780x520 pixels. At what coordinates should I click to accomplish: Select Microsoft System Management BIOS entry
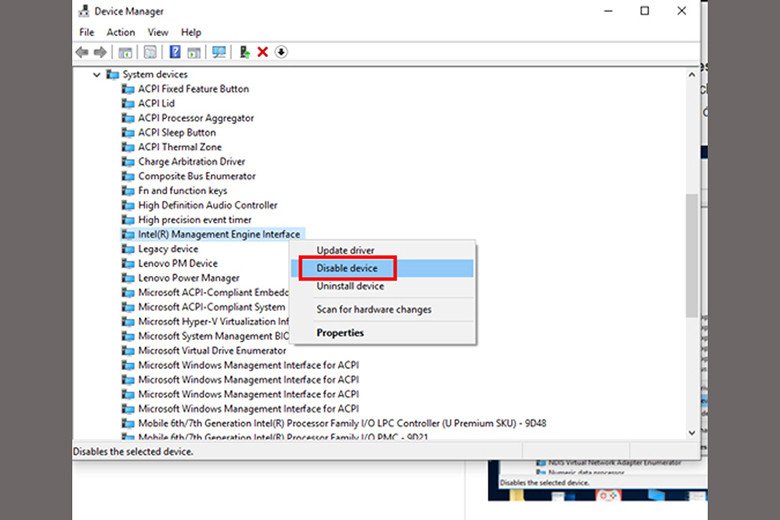click(213, 336)
